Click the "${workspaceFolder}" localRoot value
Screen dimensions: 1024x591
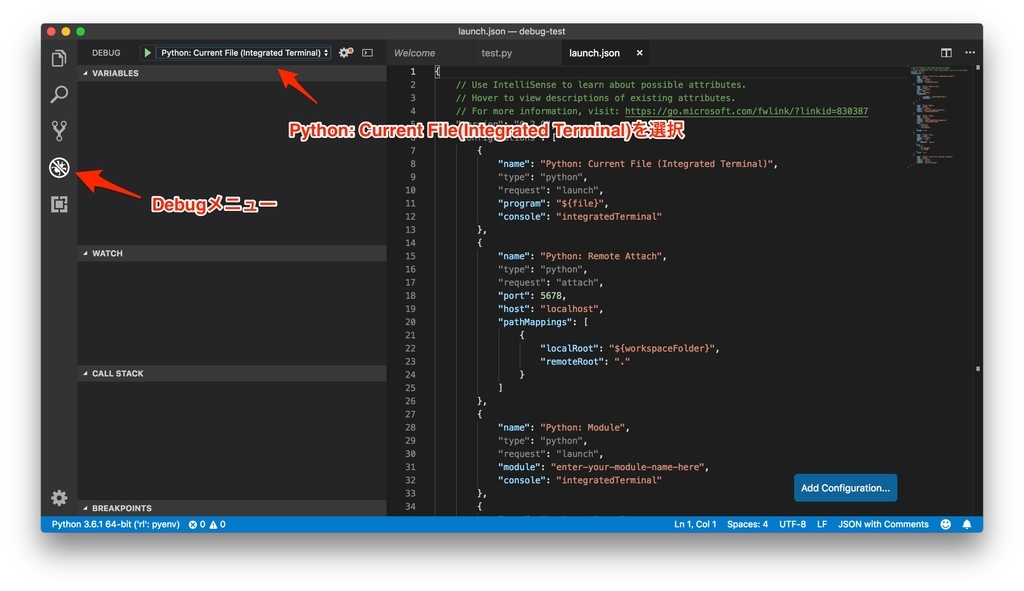(x=662, y=348)
